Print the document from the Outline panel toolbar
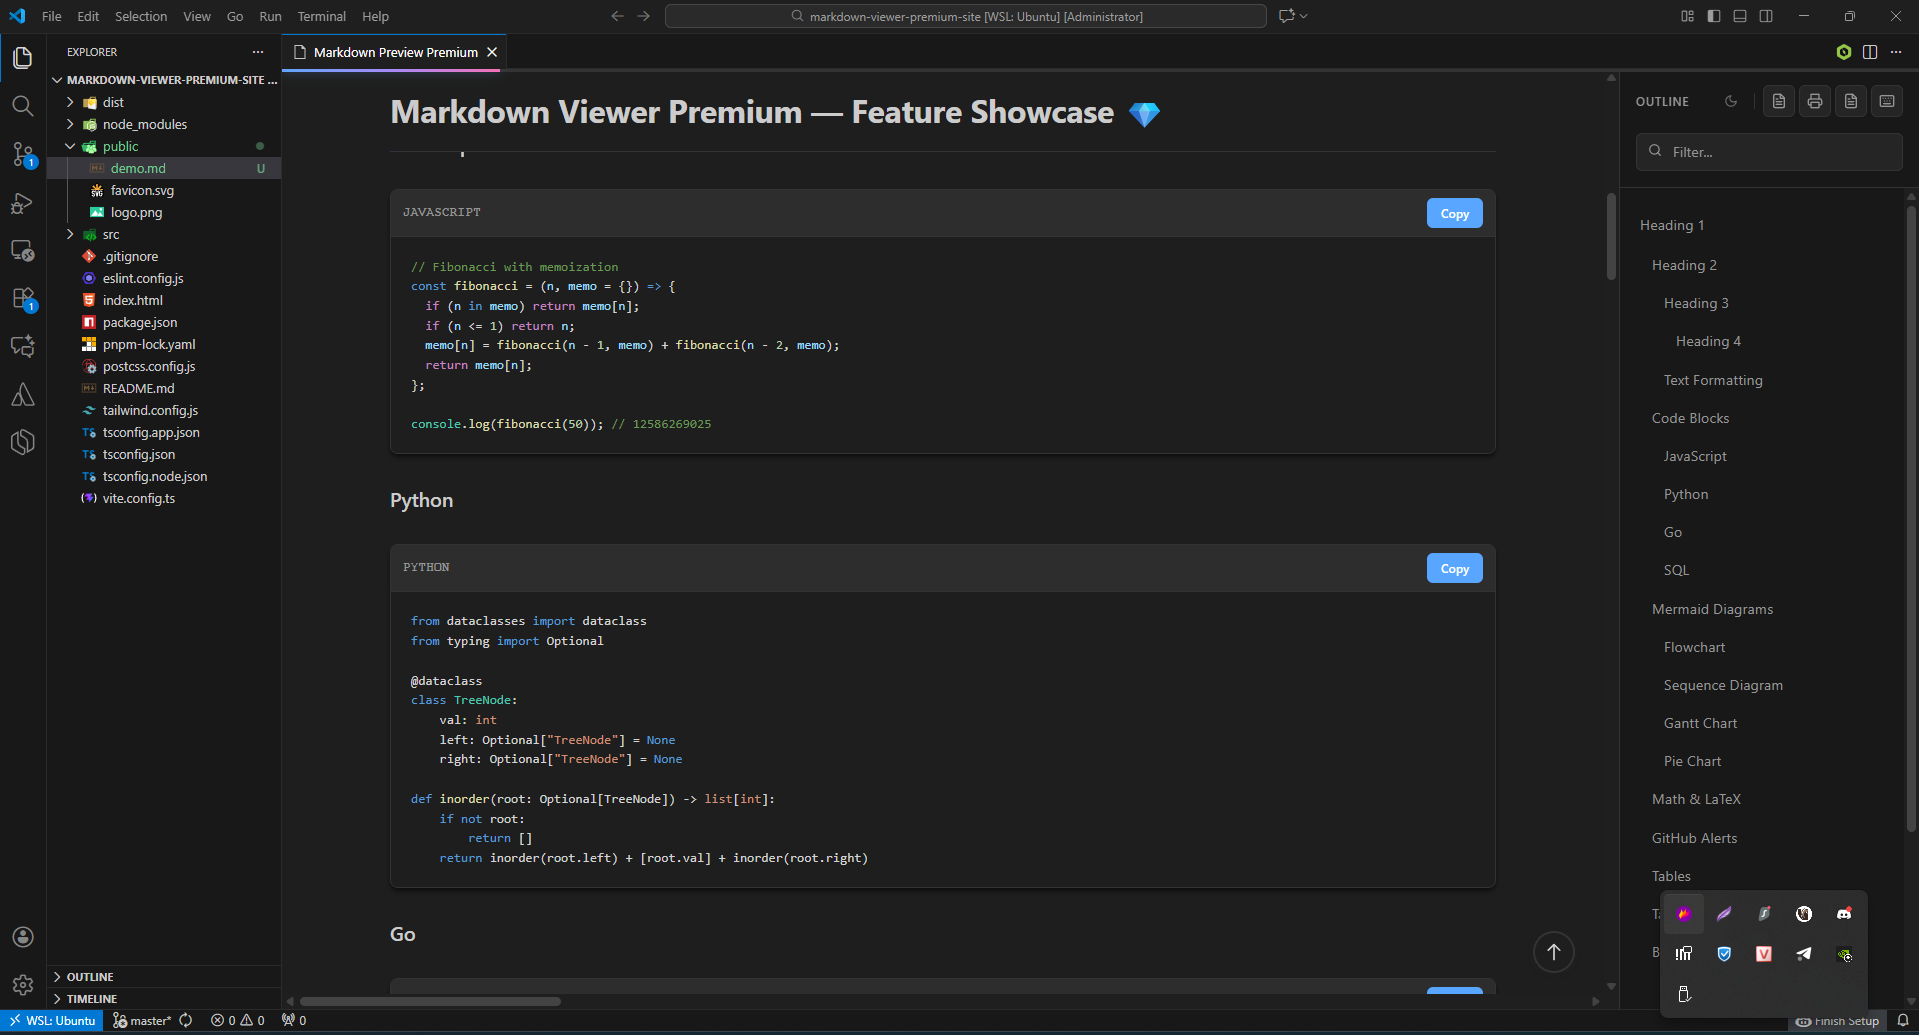Screen dimensions: 1919x1035 pyautogui.click(x=1814, y=101)
